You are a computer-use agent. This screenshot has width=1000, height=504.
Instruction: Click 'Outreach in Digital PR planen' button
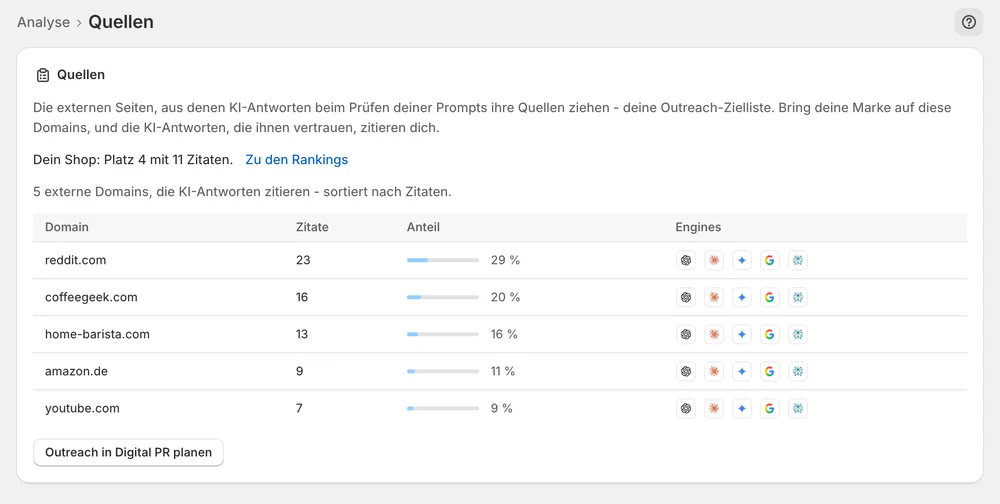[128, 452]
